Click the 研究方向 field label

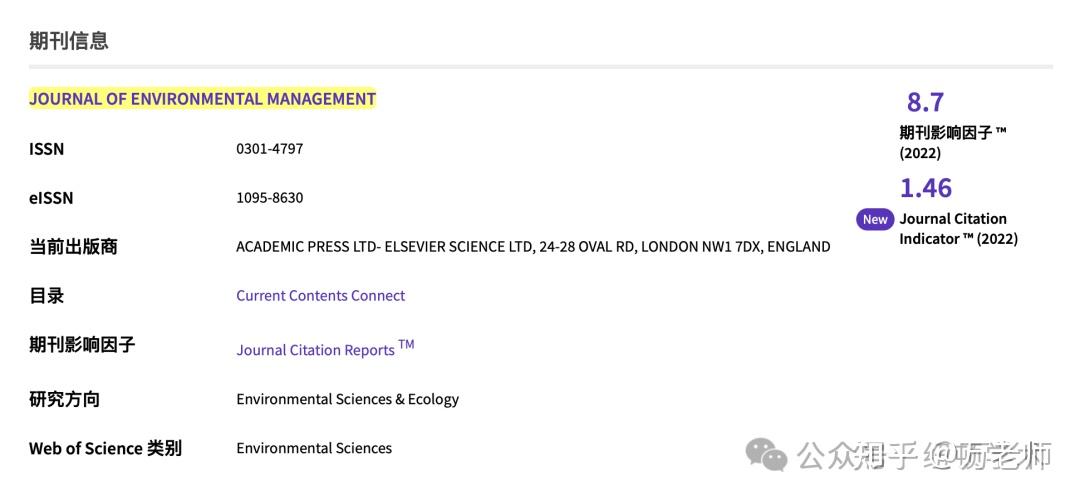(64, 399)
